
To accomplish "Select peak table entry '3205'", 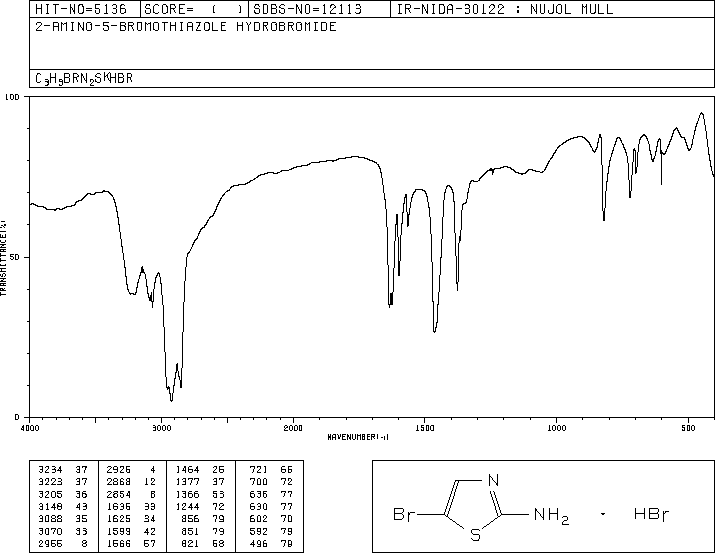I will tap(51, 494).
